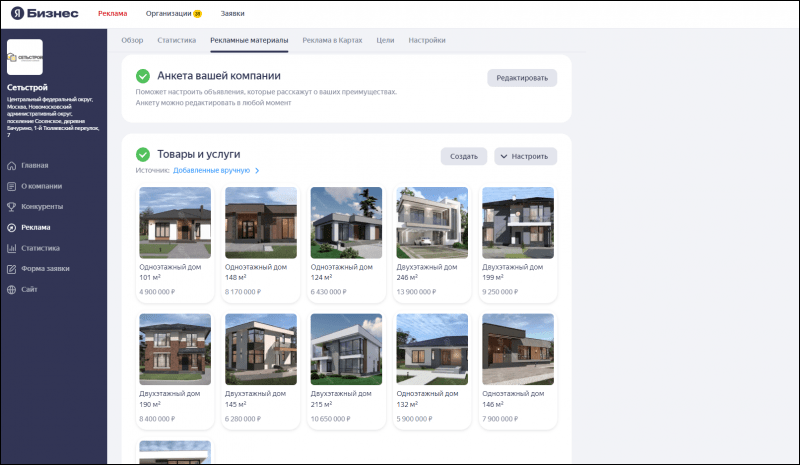
Task: Click the О компании sidebar icon
Action: 11,186
